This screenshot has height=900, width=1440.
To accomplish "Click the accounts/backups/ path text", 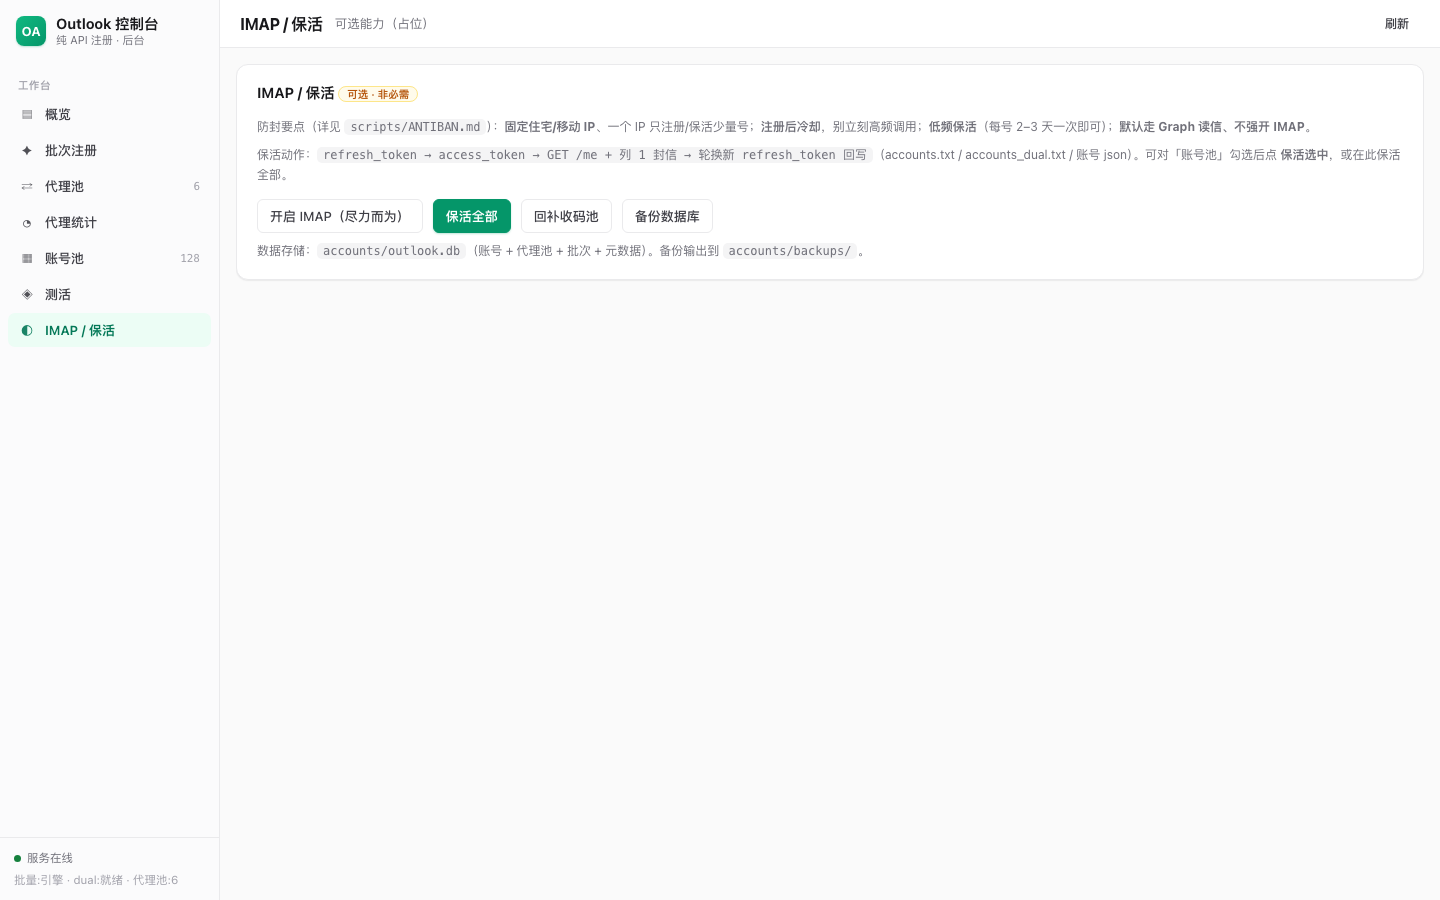I will click(790, 251).
